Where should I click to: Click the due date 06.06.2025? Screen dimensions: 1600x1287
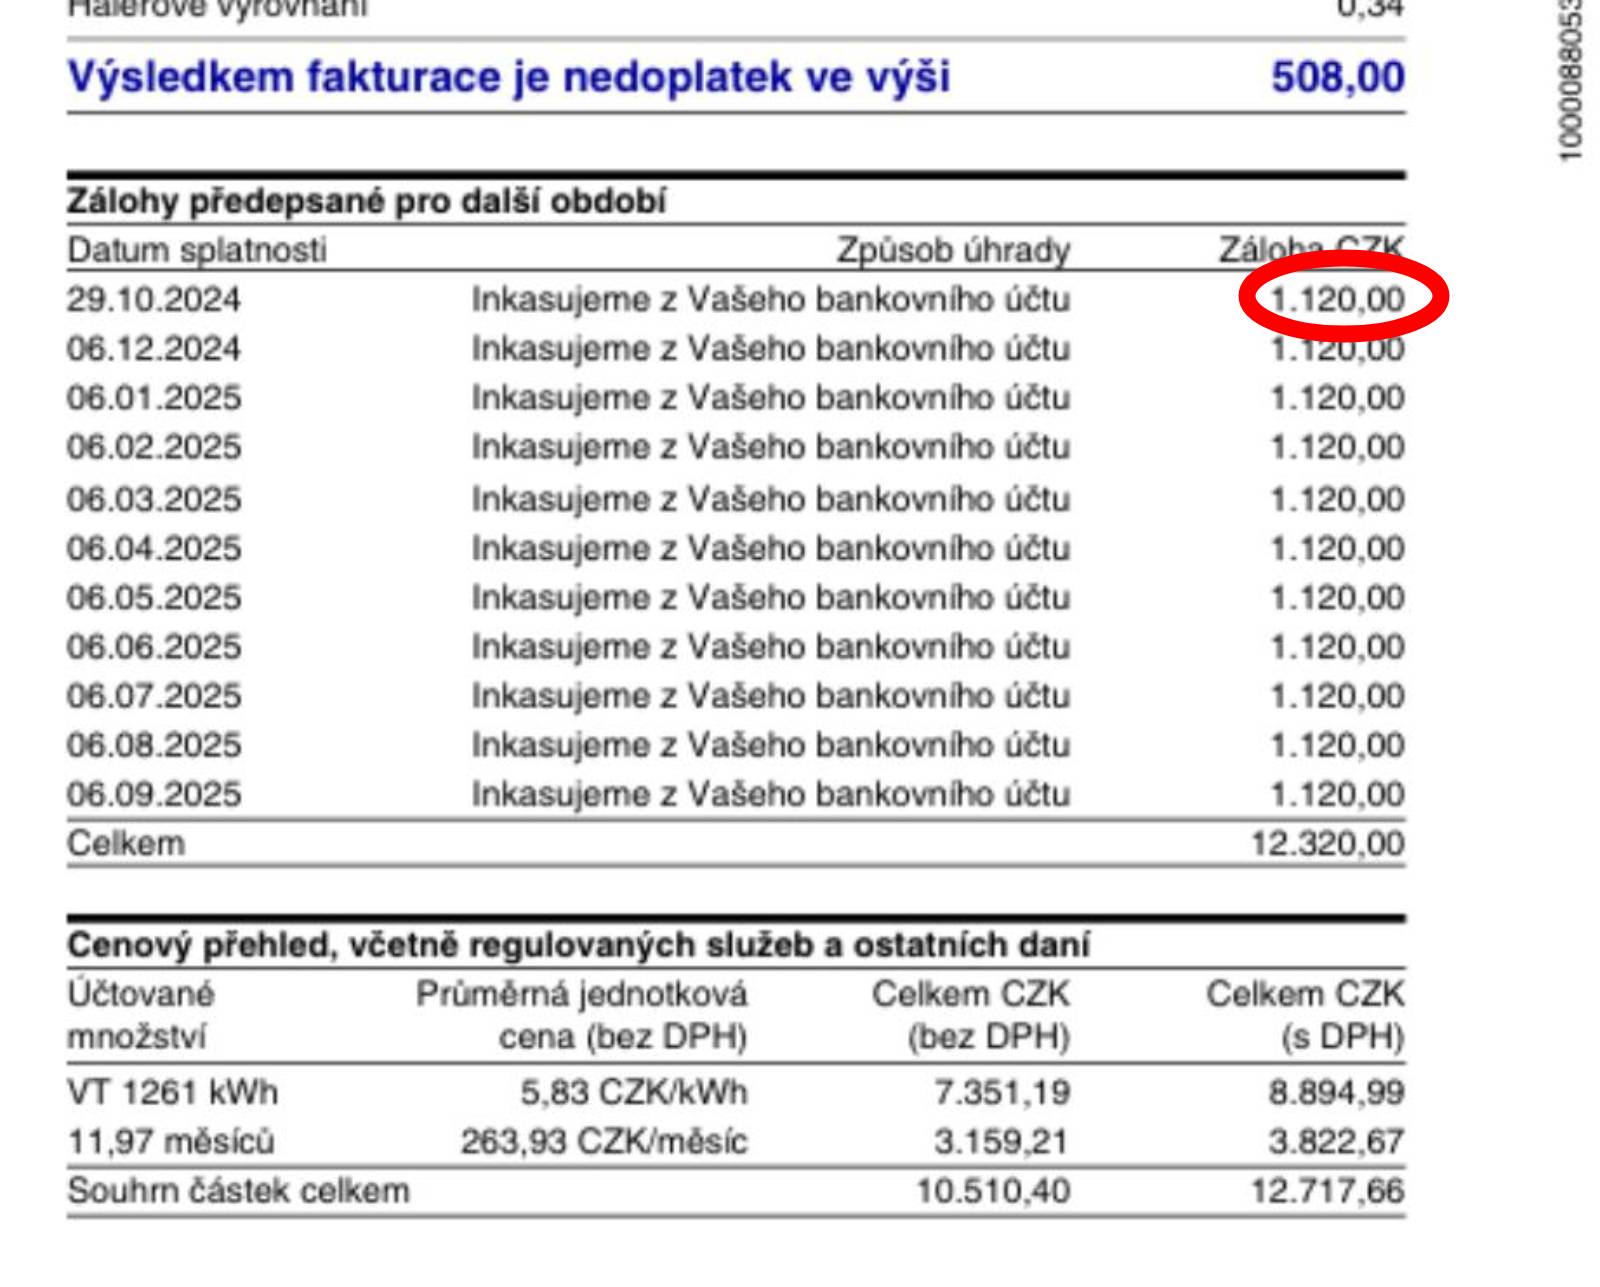(154, 647)
